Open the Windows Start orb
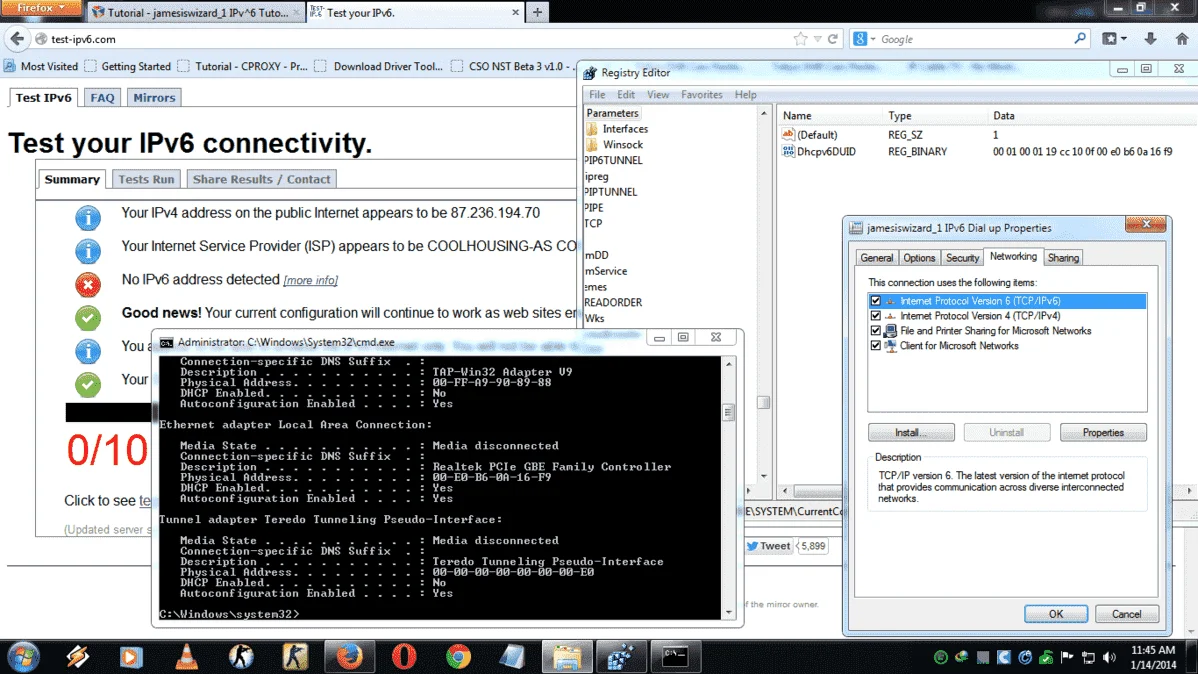This screenshot has height=674, width=1198. coord(23,656)
